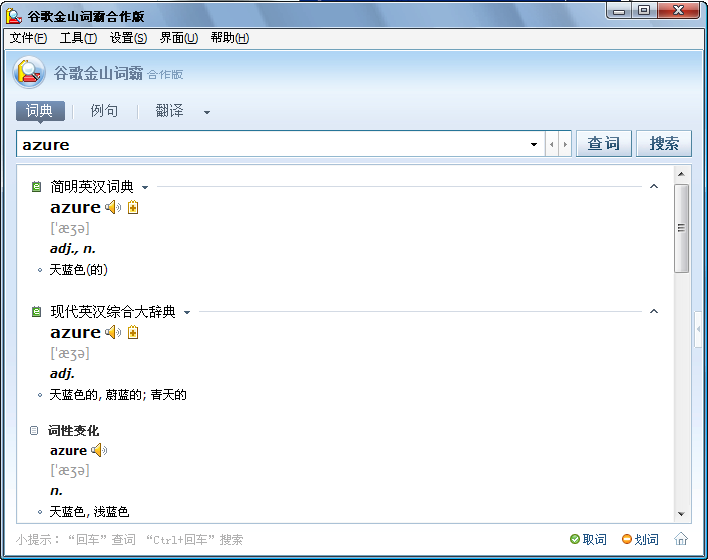Open the 帮助(H) menu

(230, 38)
